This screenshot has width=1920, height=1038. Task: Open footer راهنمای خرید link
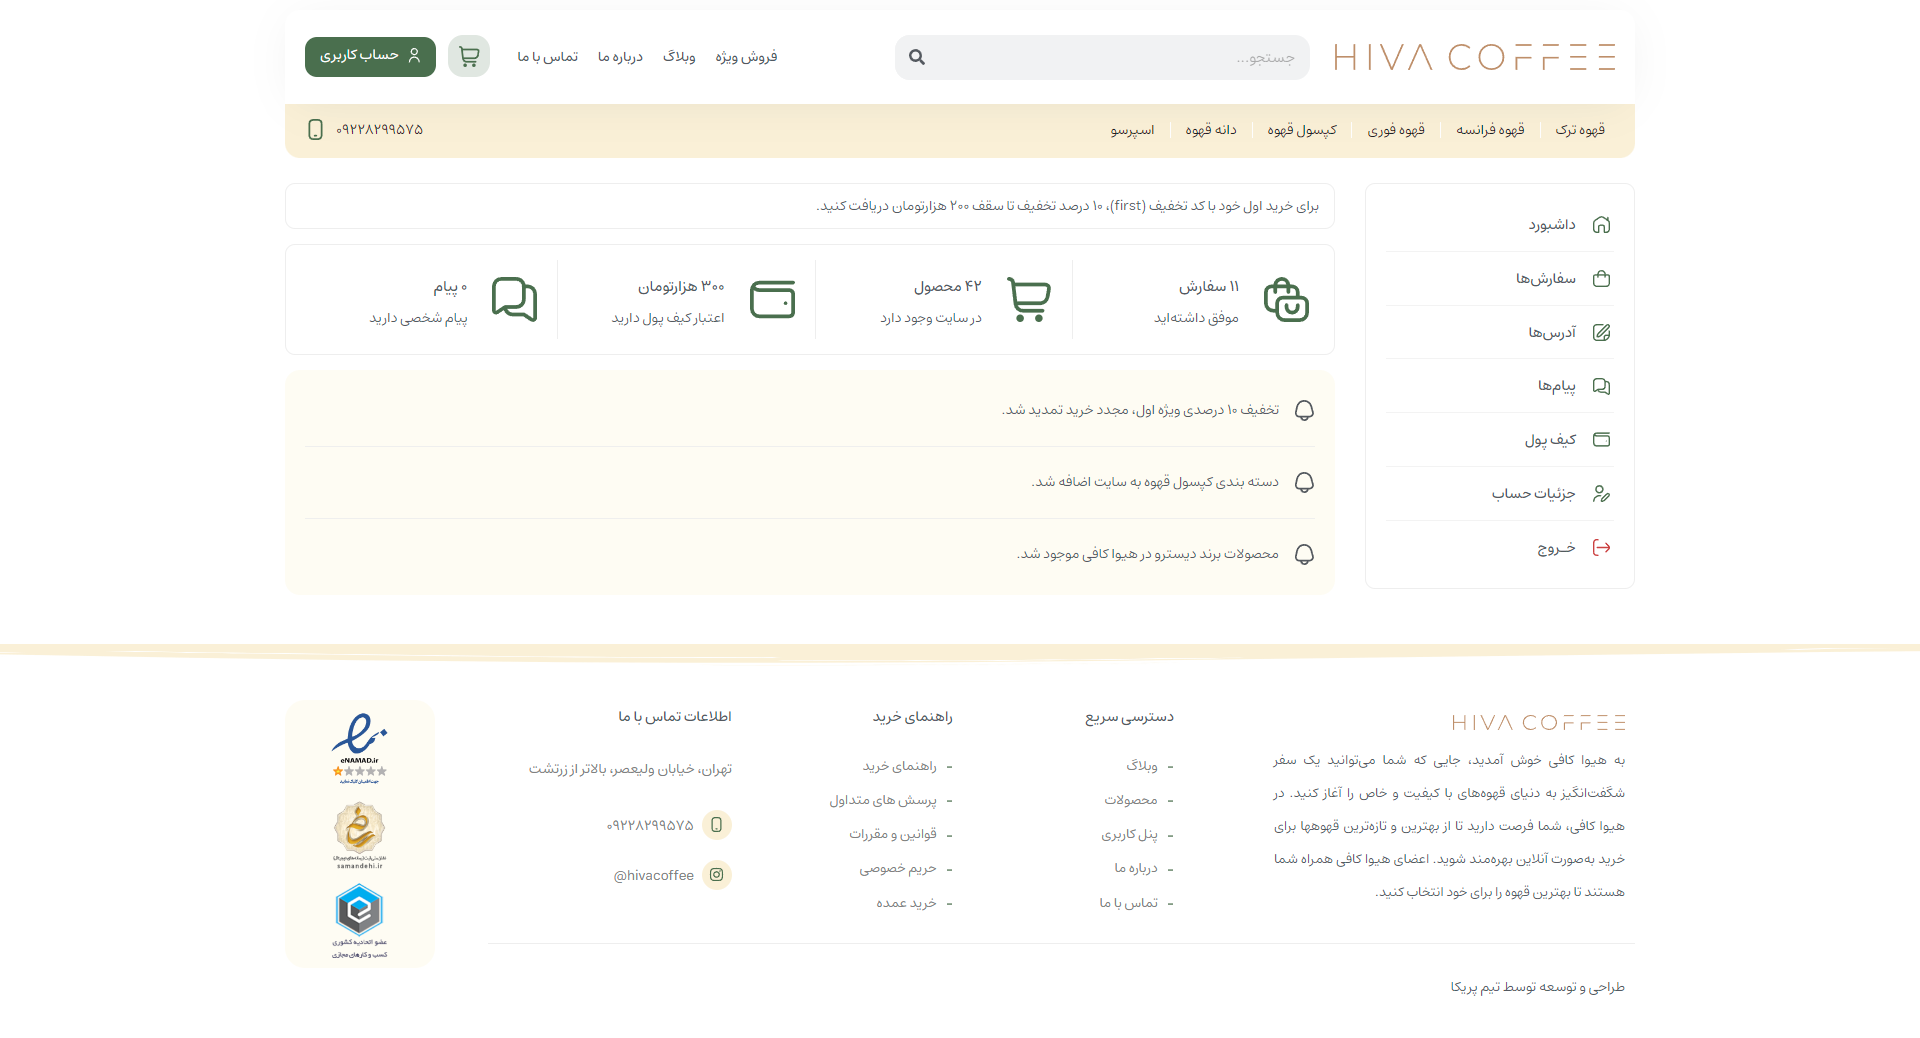(900, 766)
